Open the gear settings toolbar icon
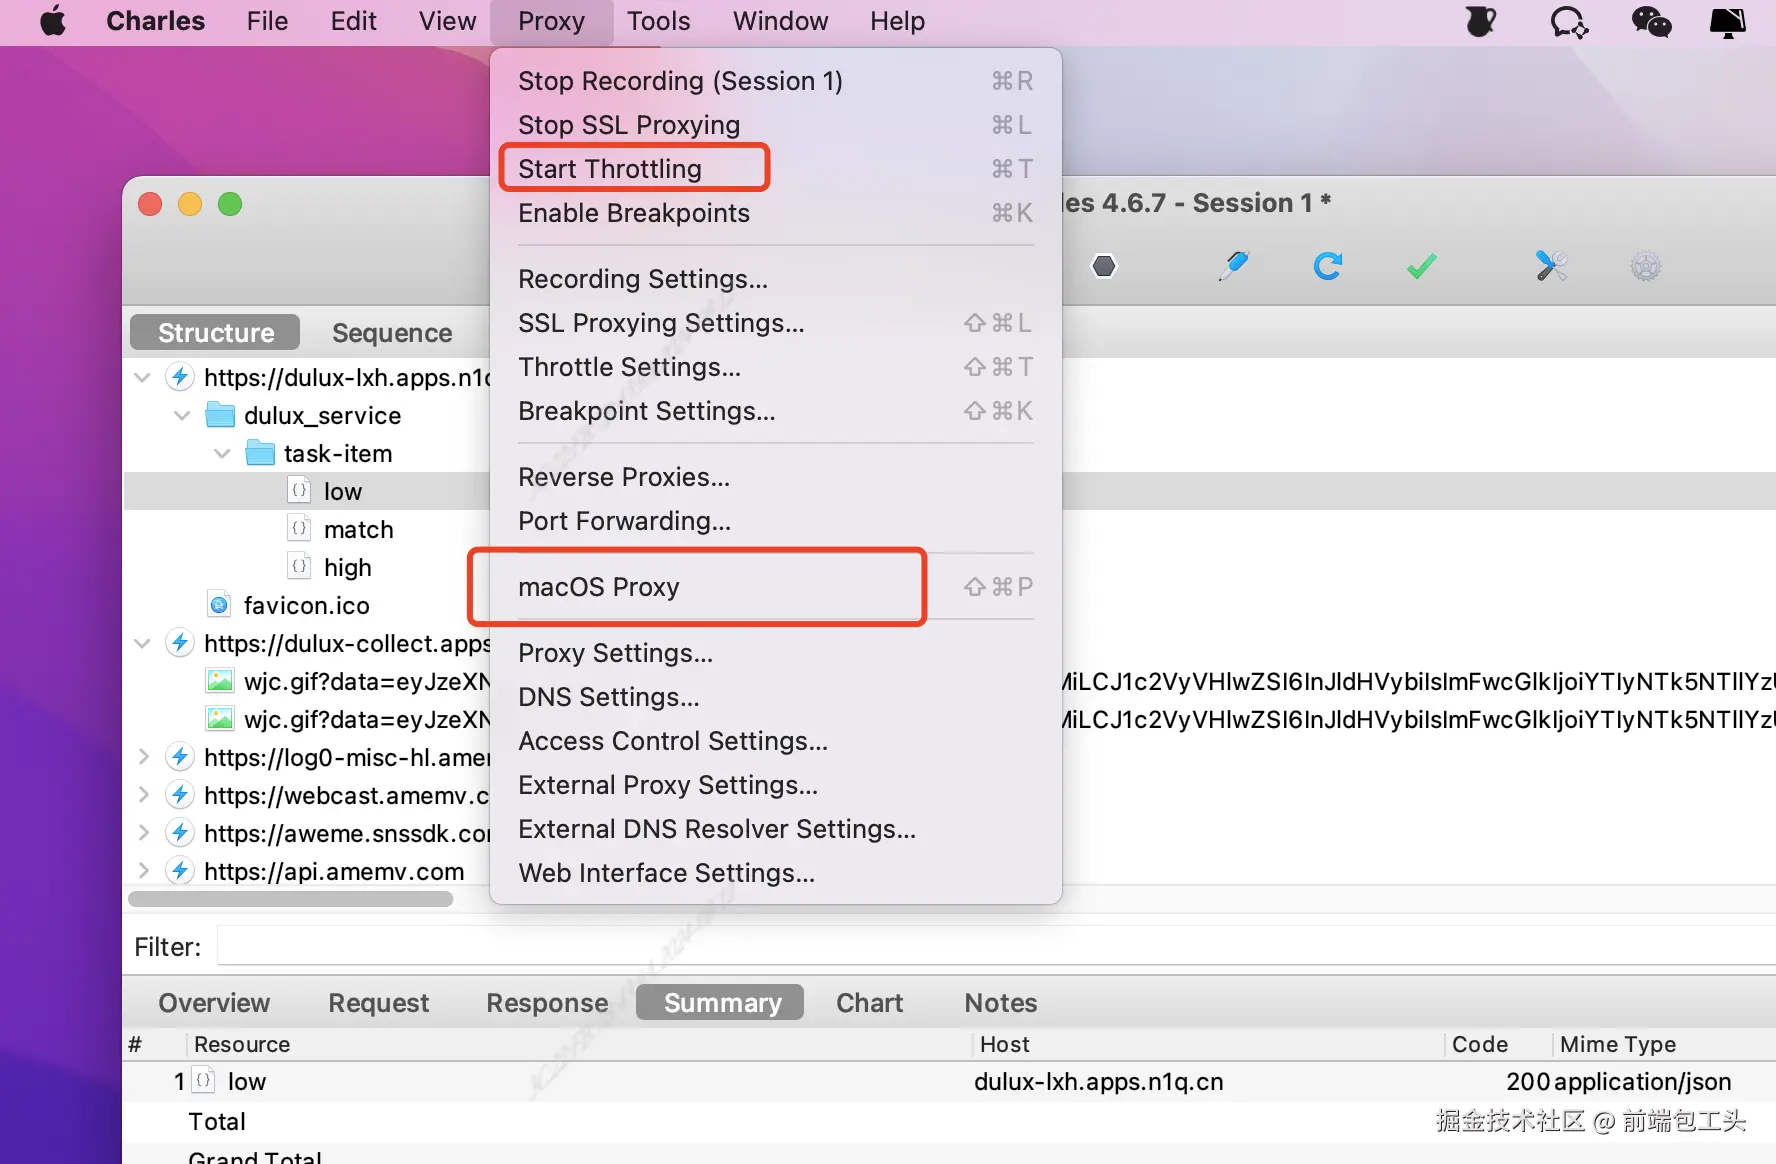1776x1164 pixels. point(1645,266)
